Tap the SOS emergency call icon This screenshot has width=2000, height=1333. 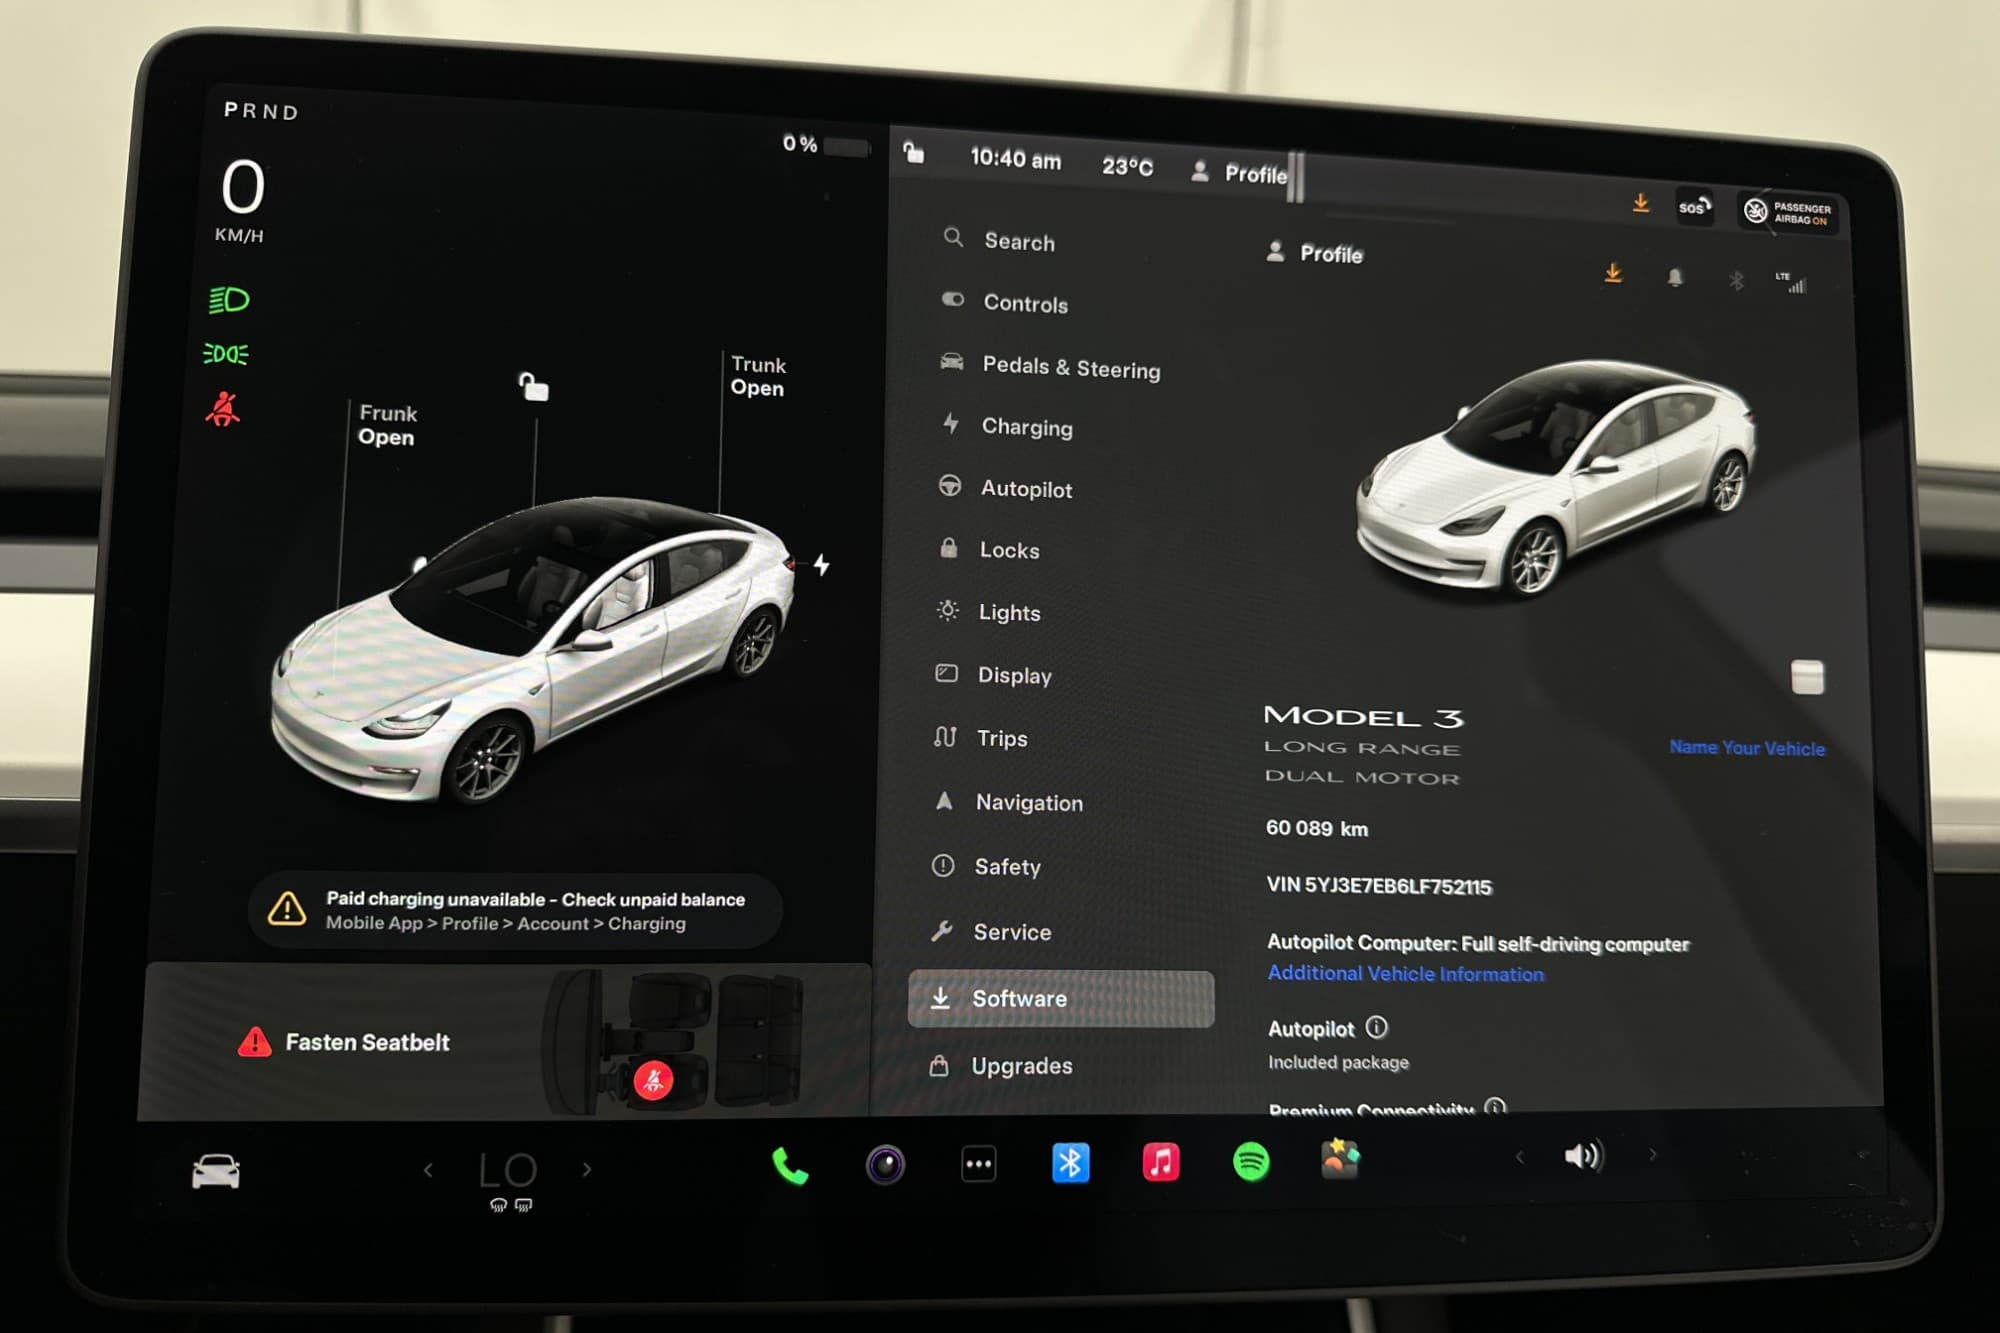[1695, 207]
